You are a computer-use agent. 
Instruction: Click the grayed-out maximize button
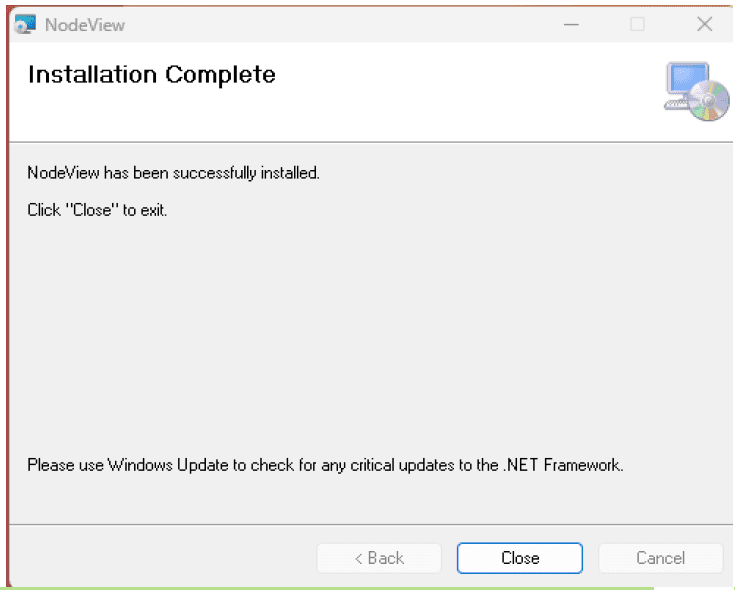coord(637,24)
